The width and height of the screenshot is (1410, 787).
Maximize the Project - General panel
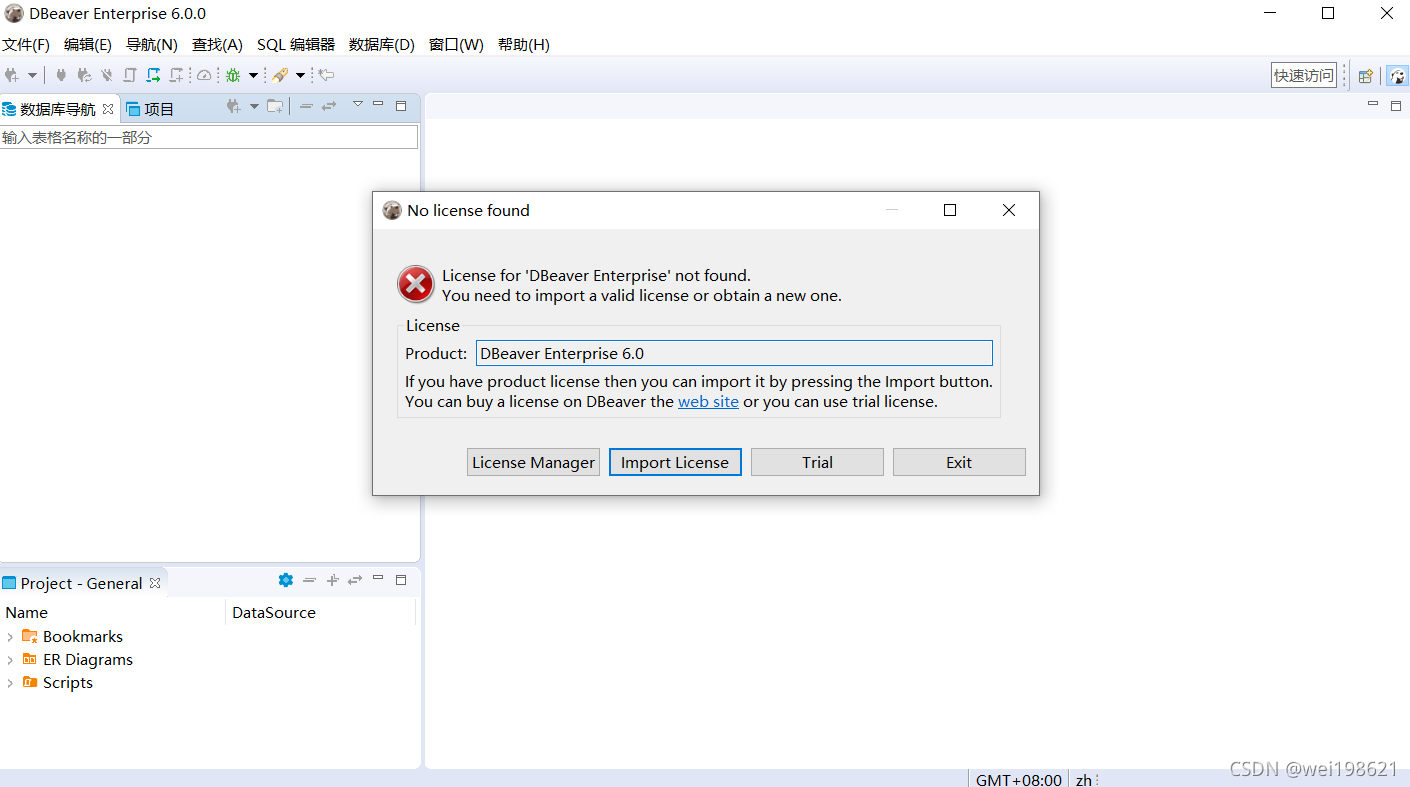(401, 579)
